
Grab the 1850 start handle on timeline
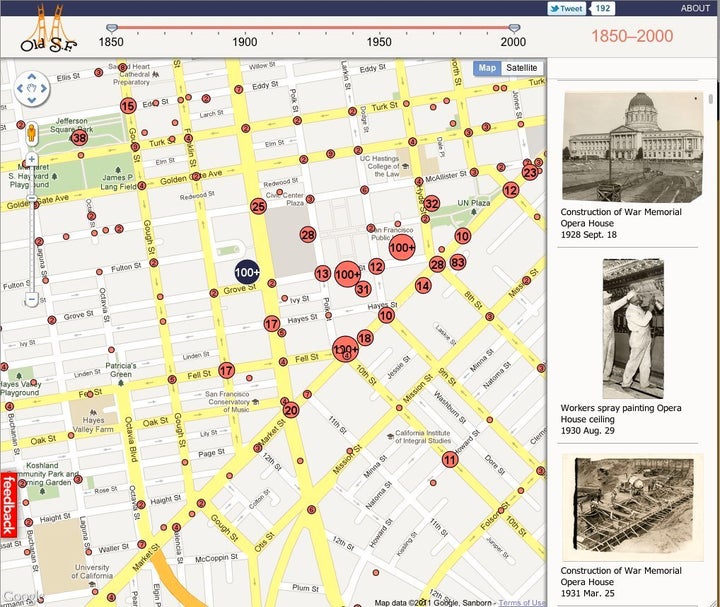(x=112, y=28)
